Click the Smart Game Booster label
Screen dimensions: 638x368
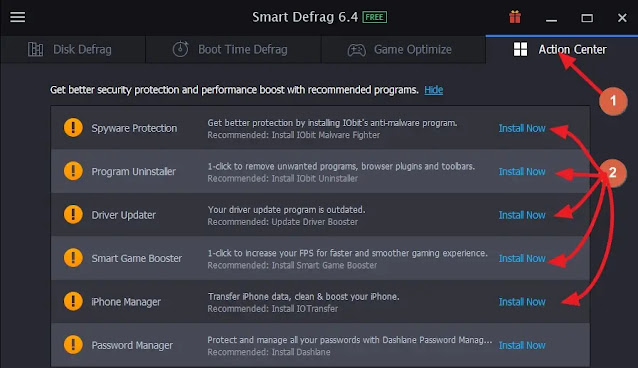coord(136,258)
